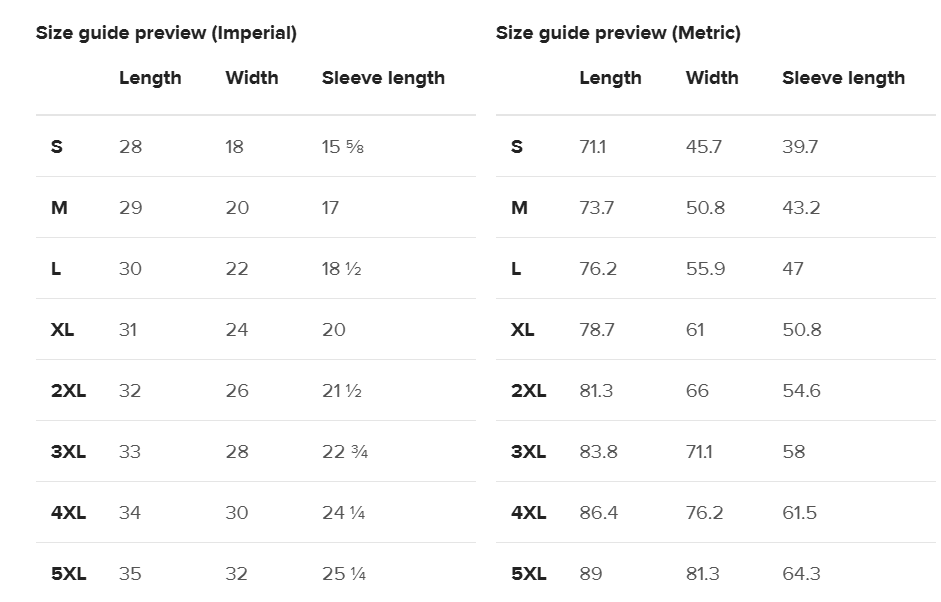
Task: Select the 55.9 width cell
Action: tap(705, 269)
